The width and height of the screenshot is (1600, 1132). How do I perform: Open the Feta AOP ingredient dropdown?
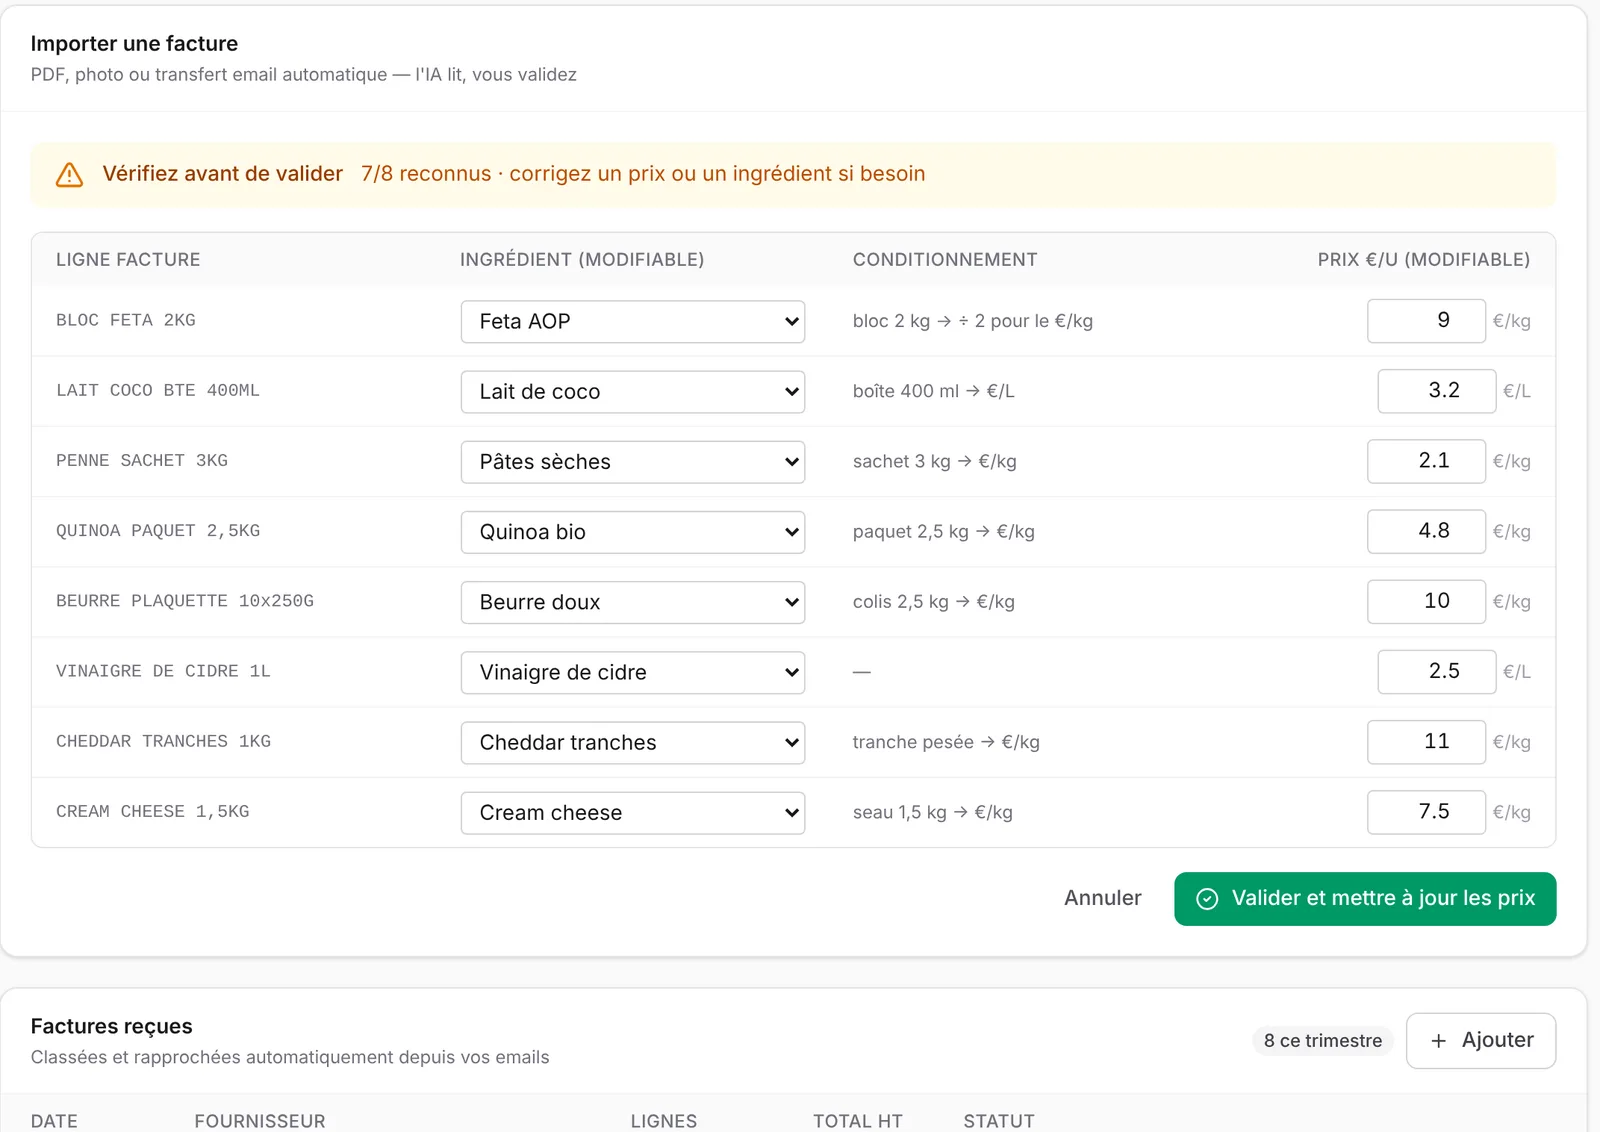[632, 322]
